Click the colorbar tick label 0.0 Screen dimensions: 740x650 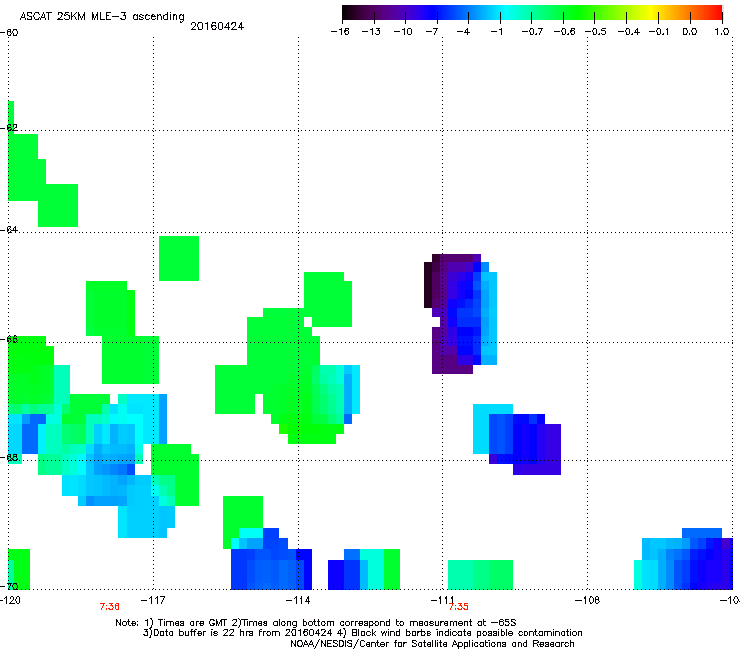click(x=690, y=32)
